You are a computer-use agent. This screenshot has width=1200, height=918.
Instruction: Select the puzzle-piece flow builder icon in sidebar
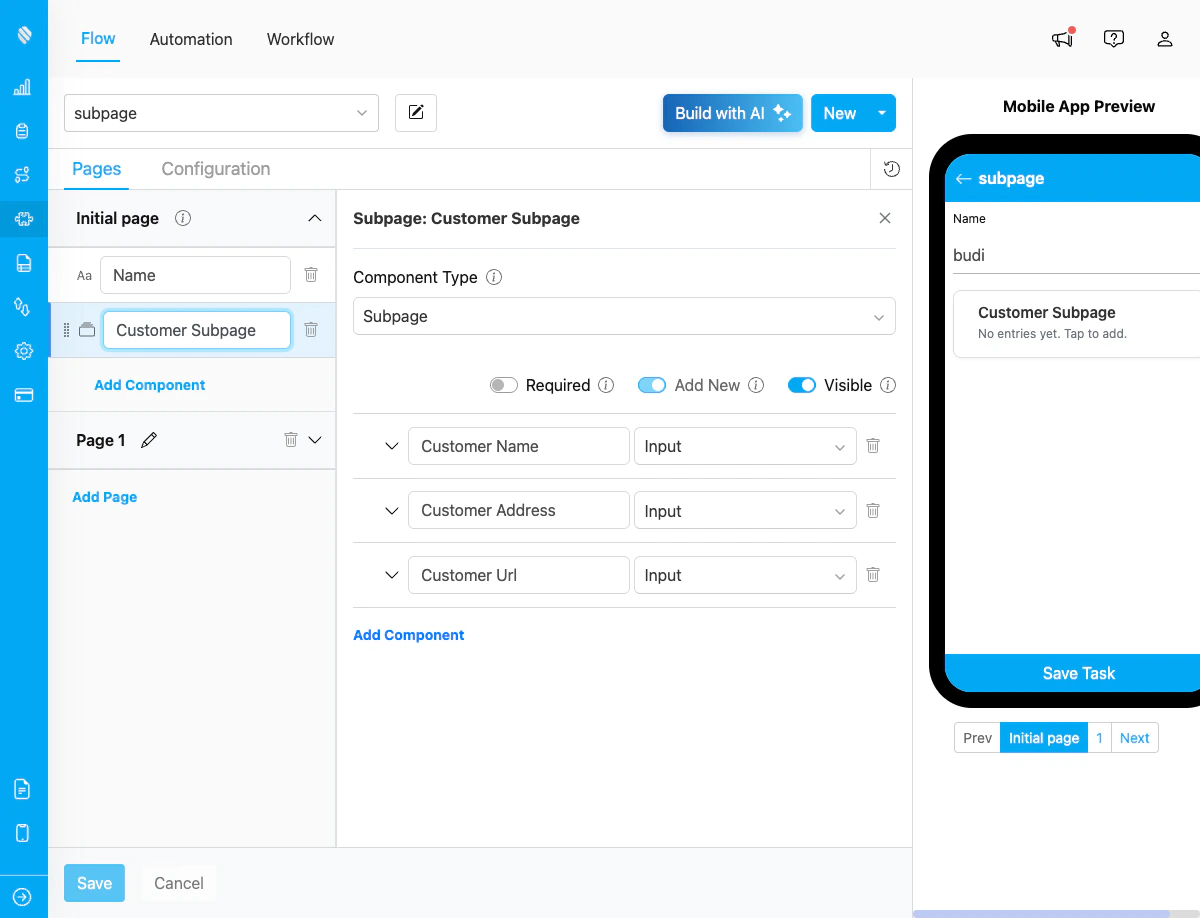(x=23, y=219)
